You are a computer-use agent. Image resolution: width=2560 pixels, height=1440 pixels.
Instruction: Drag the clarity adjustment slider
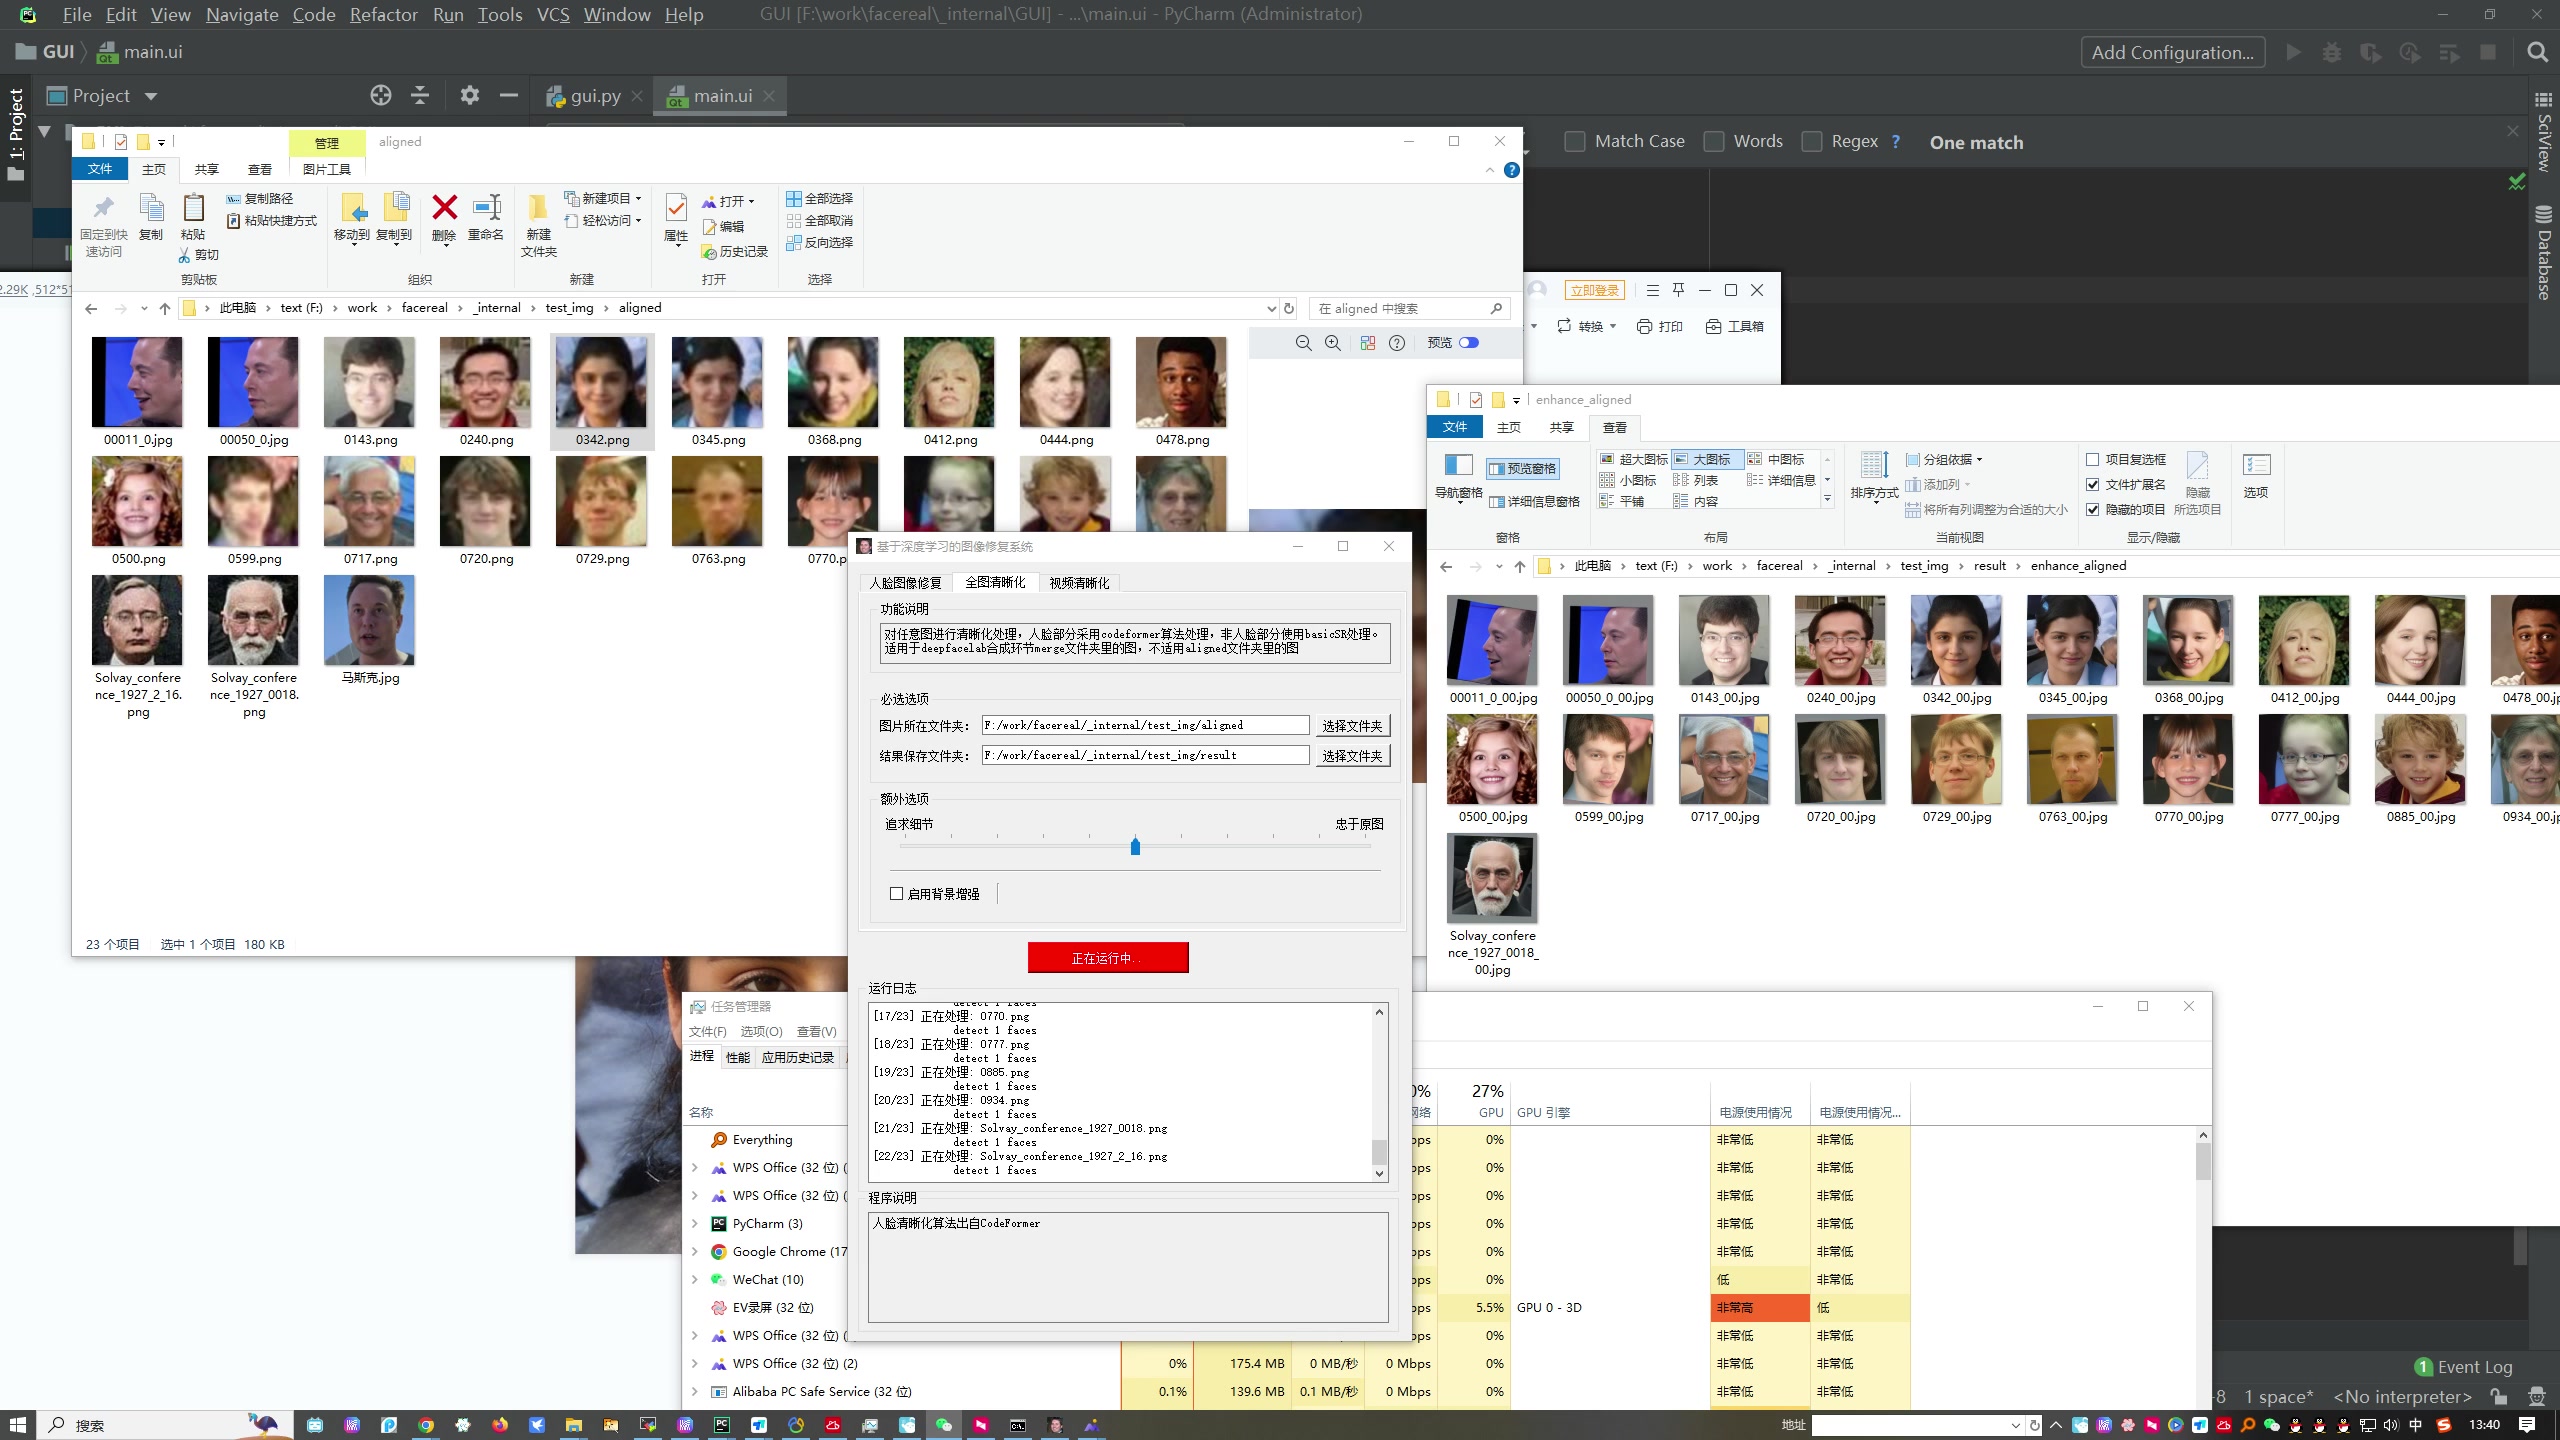[x=1136, y=846]
